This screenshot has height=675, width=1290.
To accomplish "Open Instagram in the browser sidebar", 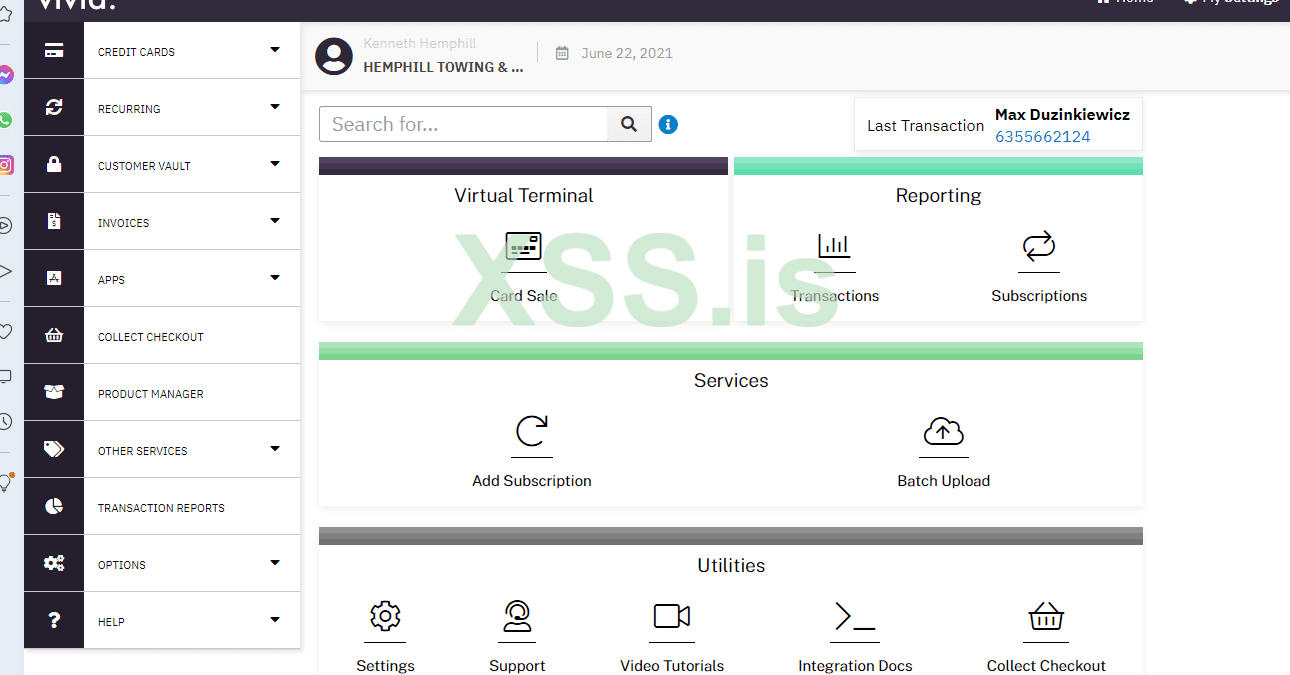I will coord(6,165).
